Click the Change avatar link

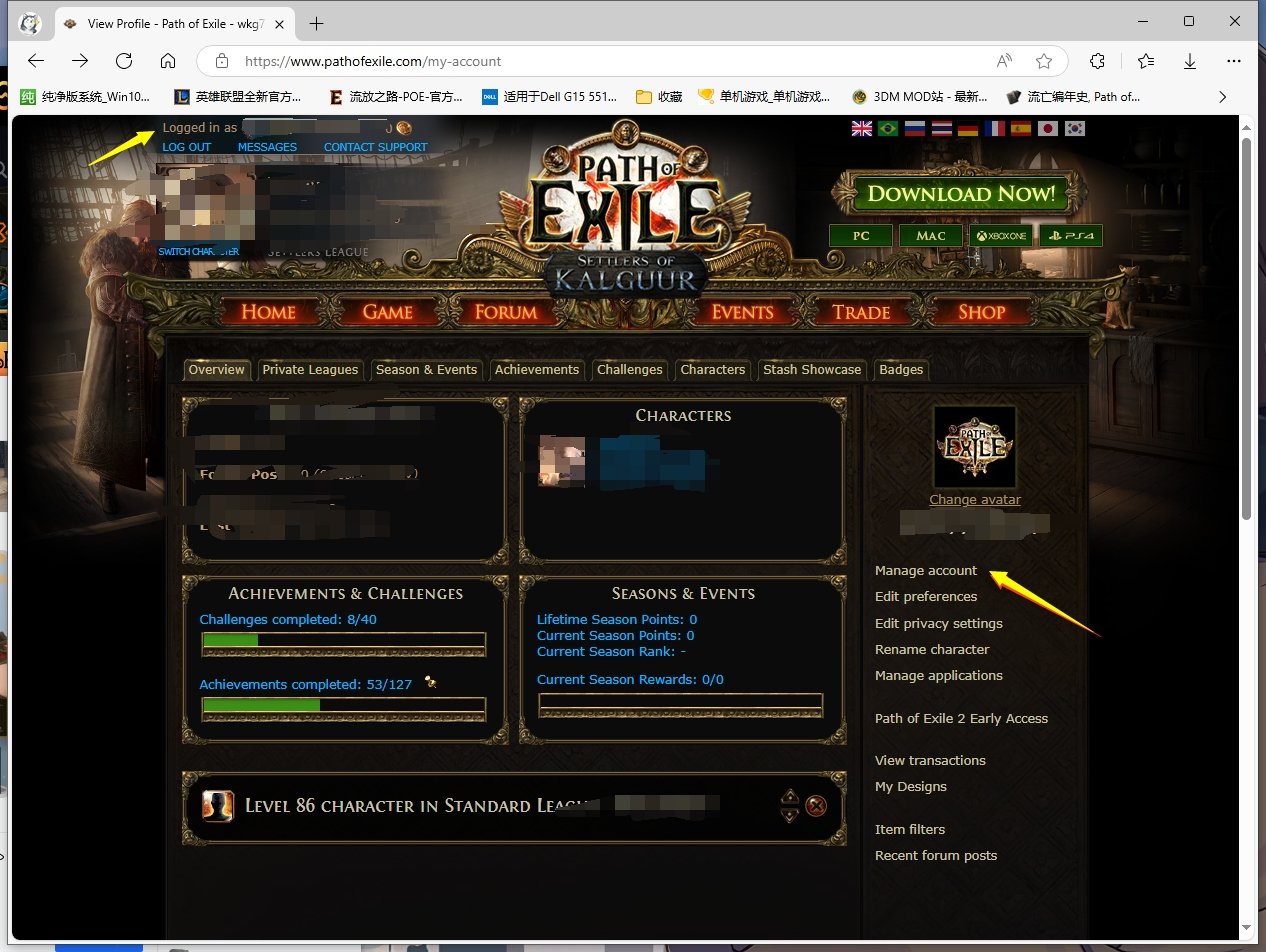point(975,500)
